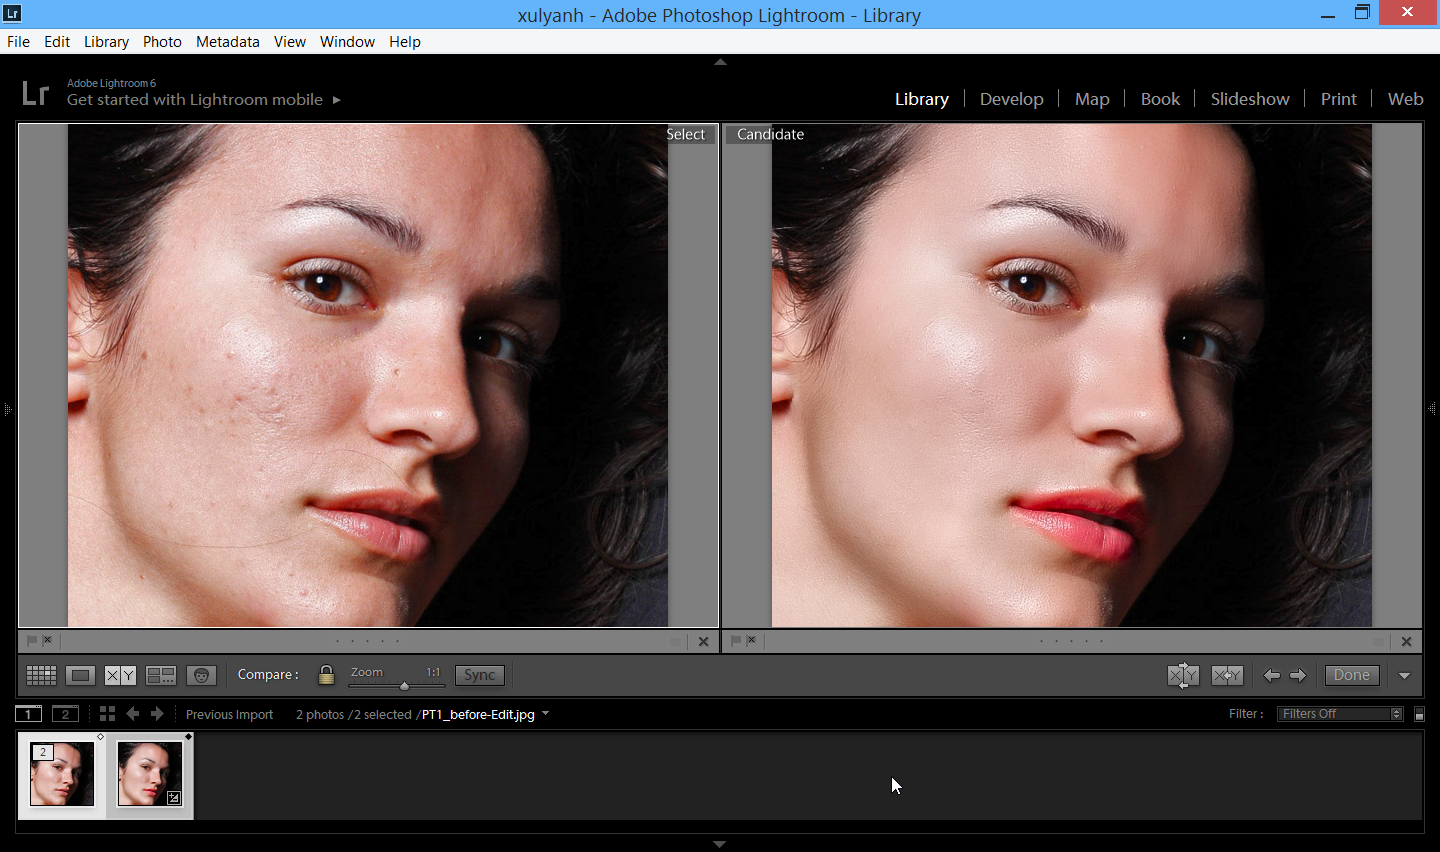The image size is (1440, 852).
Task: Flag the Select photo as pick
Action: click(x=32, y=641)
